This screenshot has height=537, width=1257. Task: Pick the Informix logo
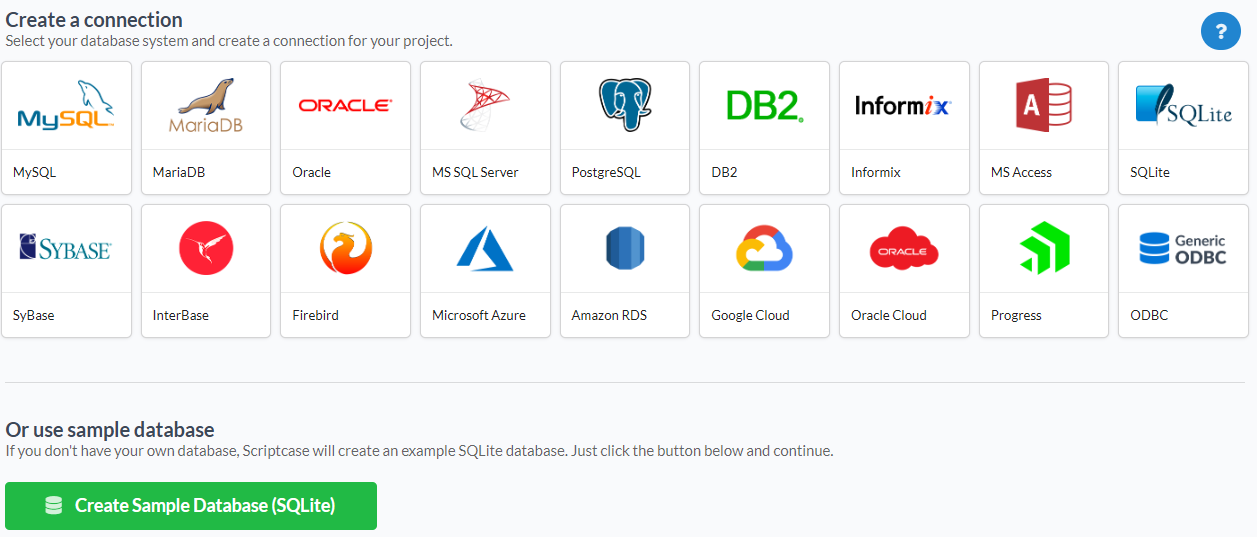[903, 105]
